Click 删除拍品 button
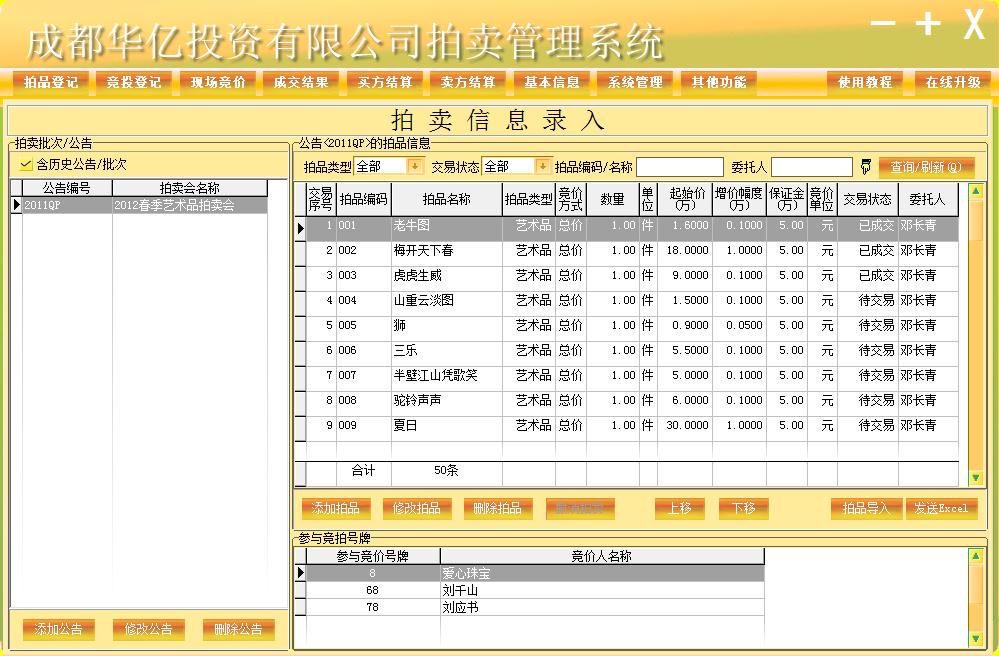 (x=498, y=508)
